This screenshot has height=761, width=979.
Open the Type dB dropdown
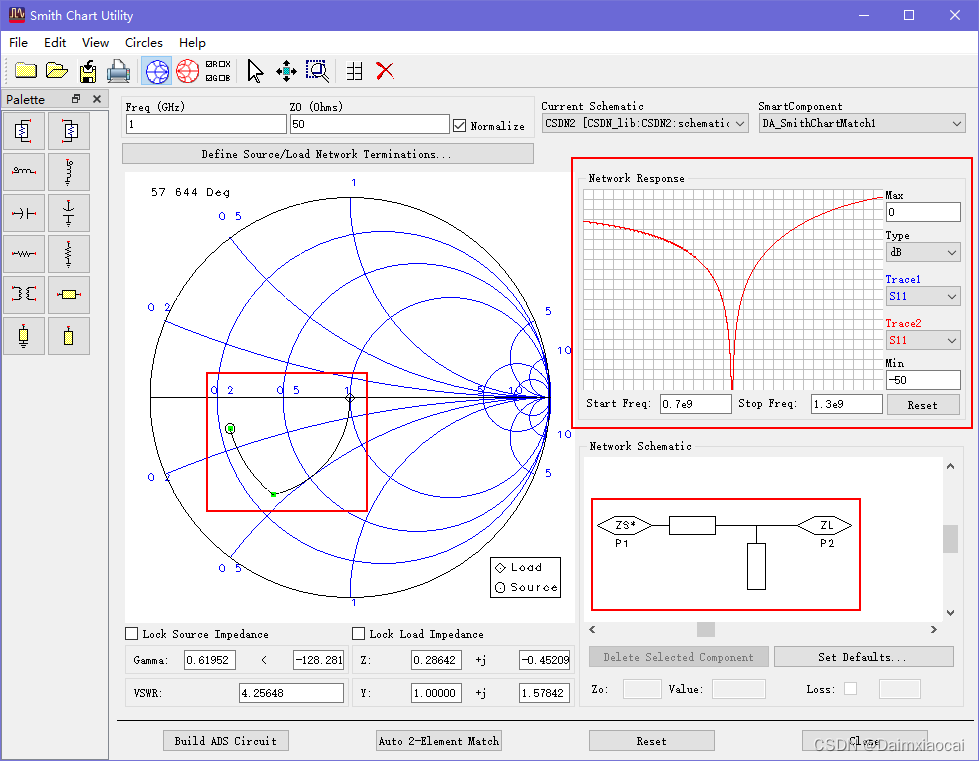coord(923,252)
